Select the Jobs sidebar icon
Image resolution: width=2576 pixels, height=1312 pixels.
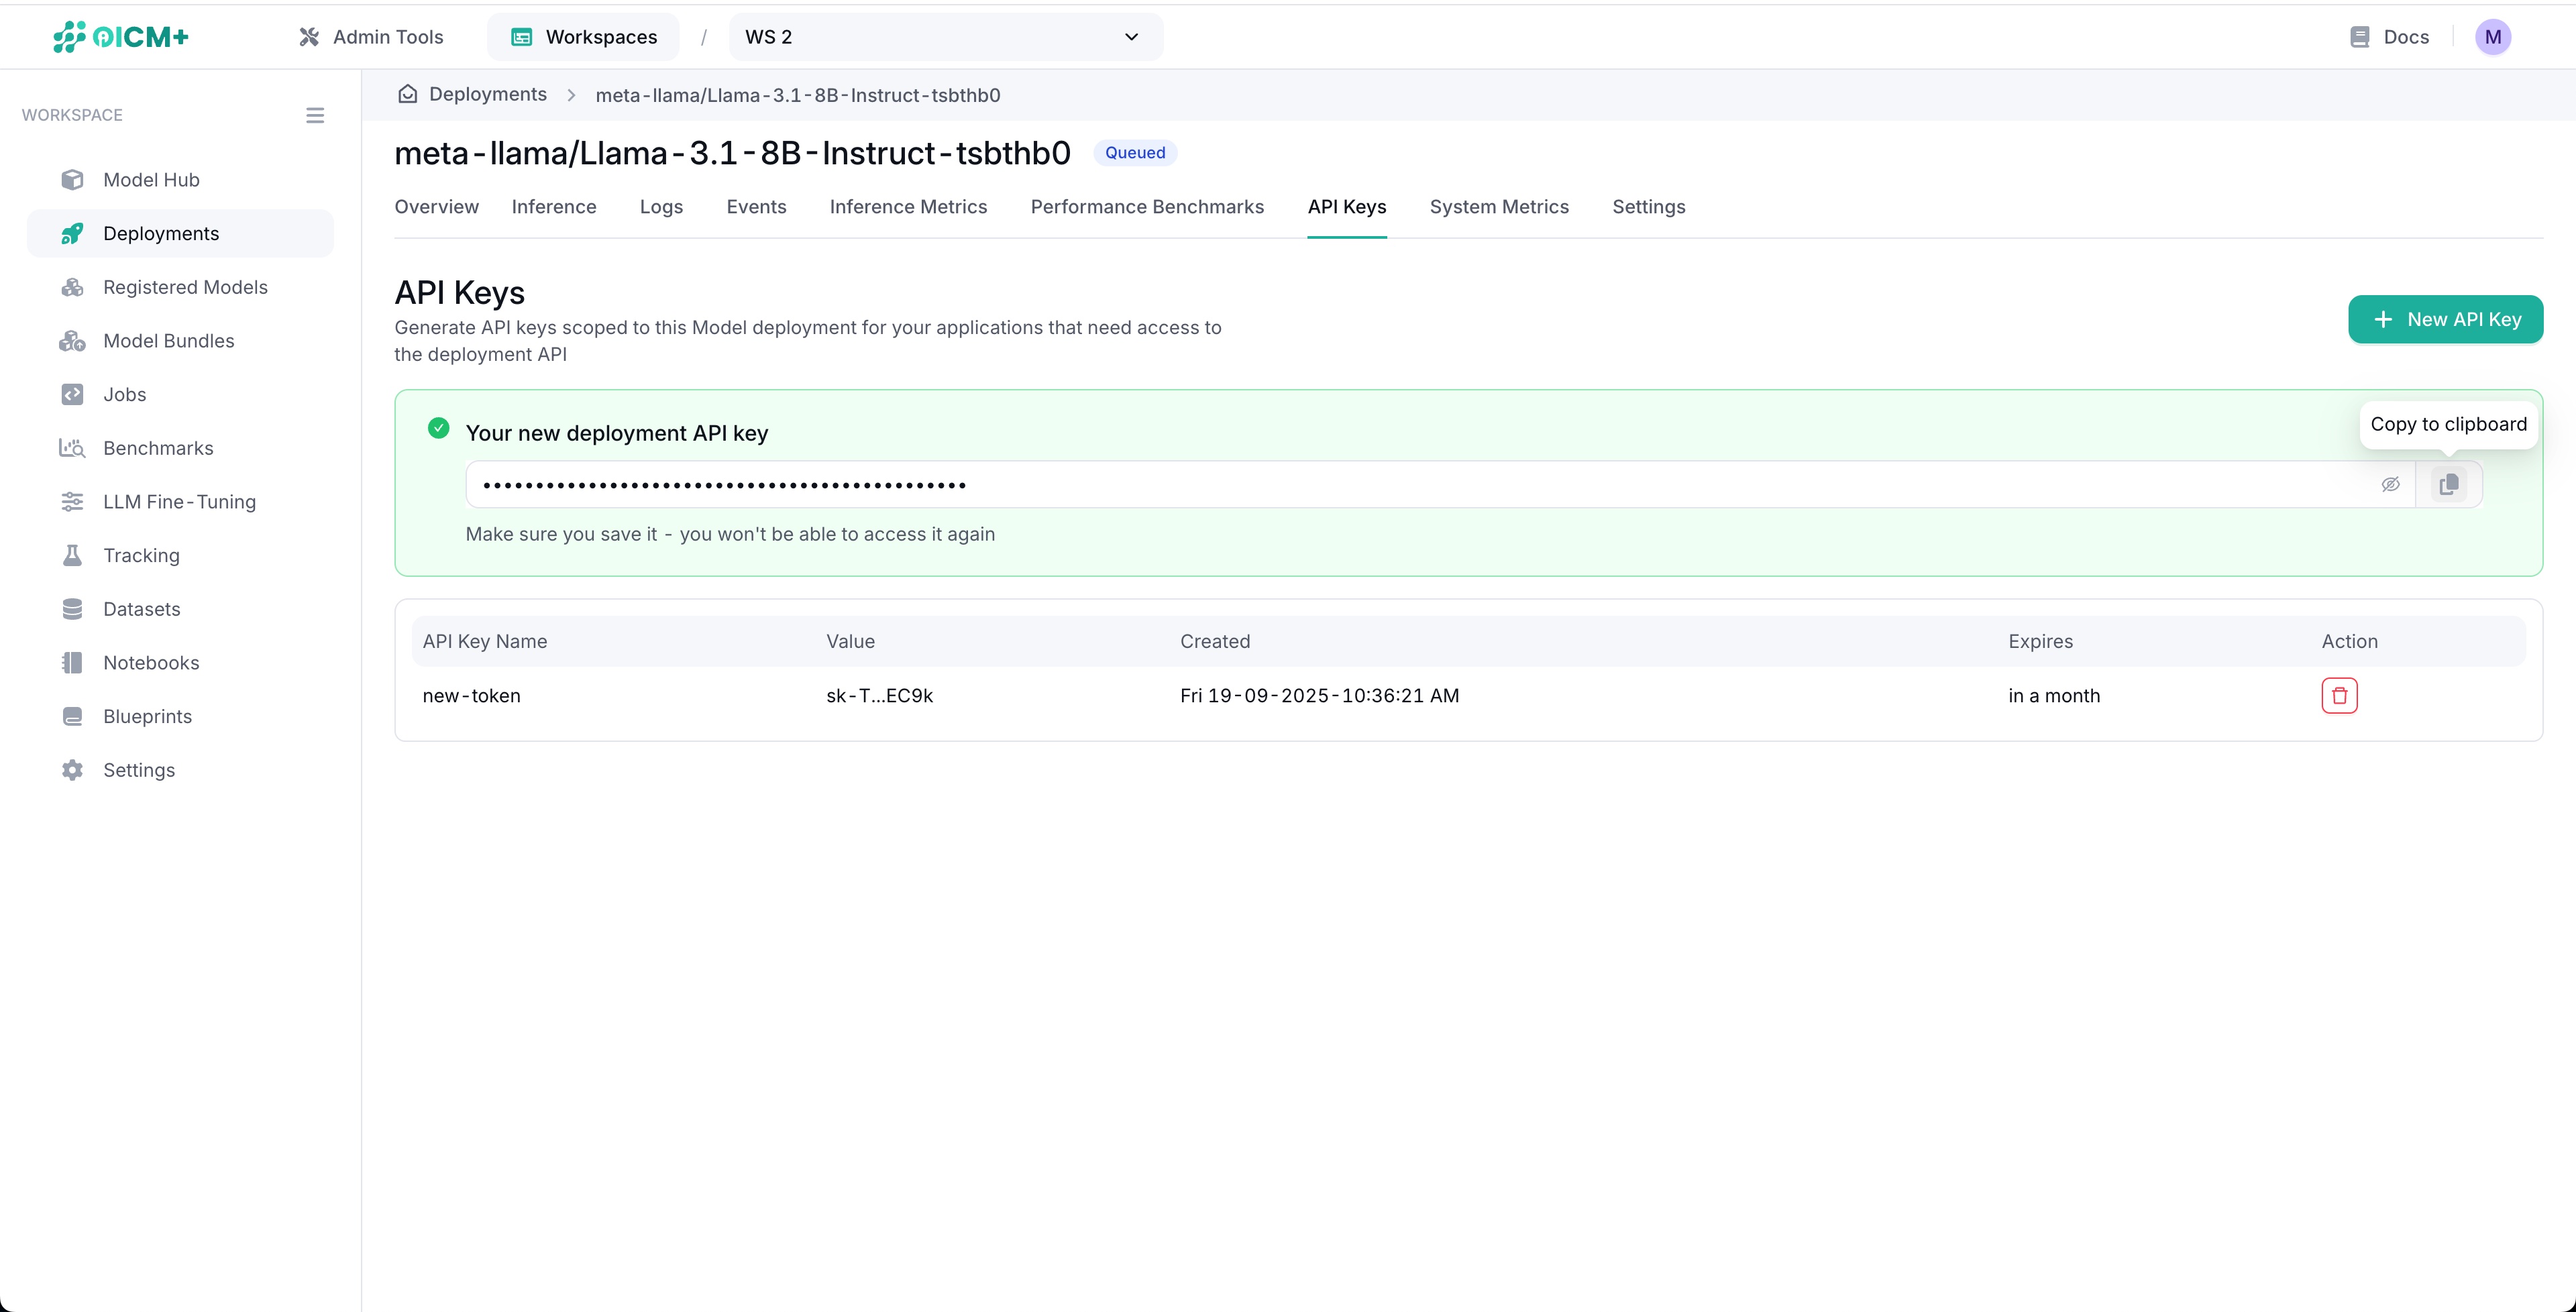click(x=71, y=394)
